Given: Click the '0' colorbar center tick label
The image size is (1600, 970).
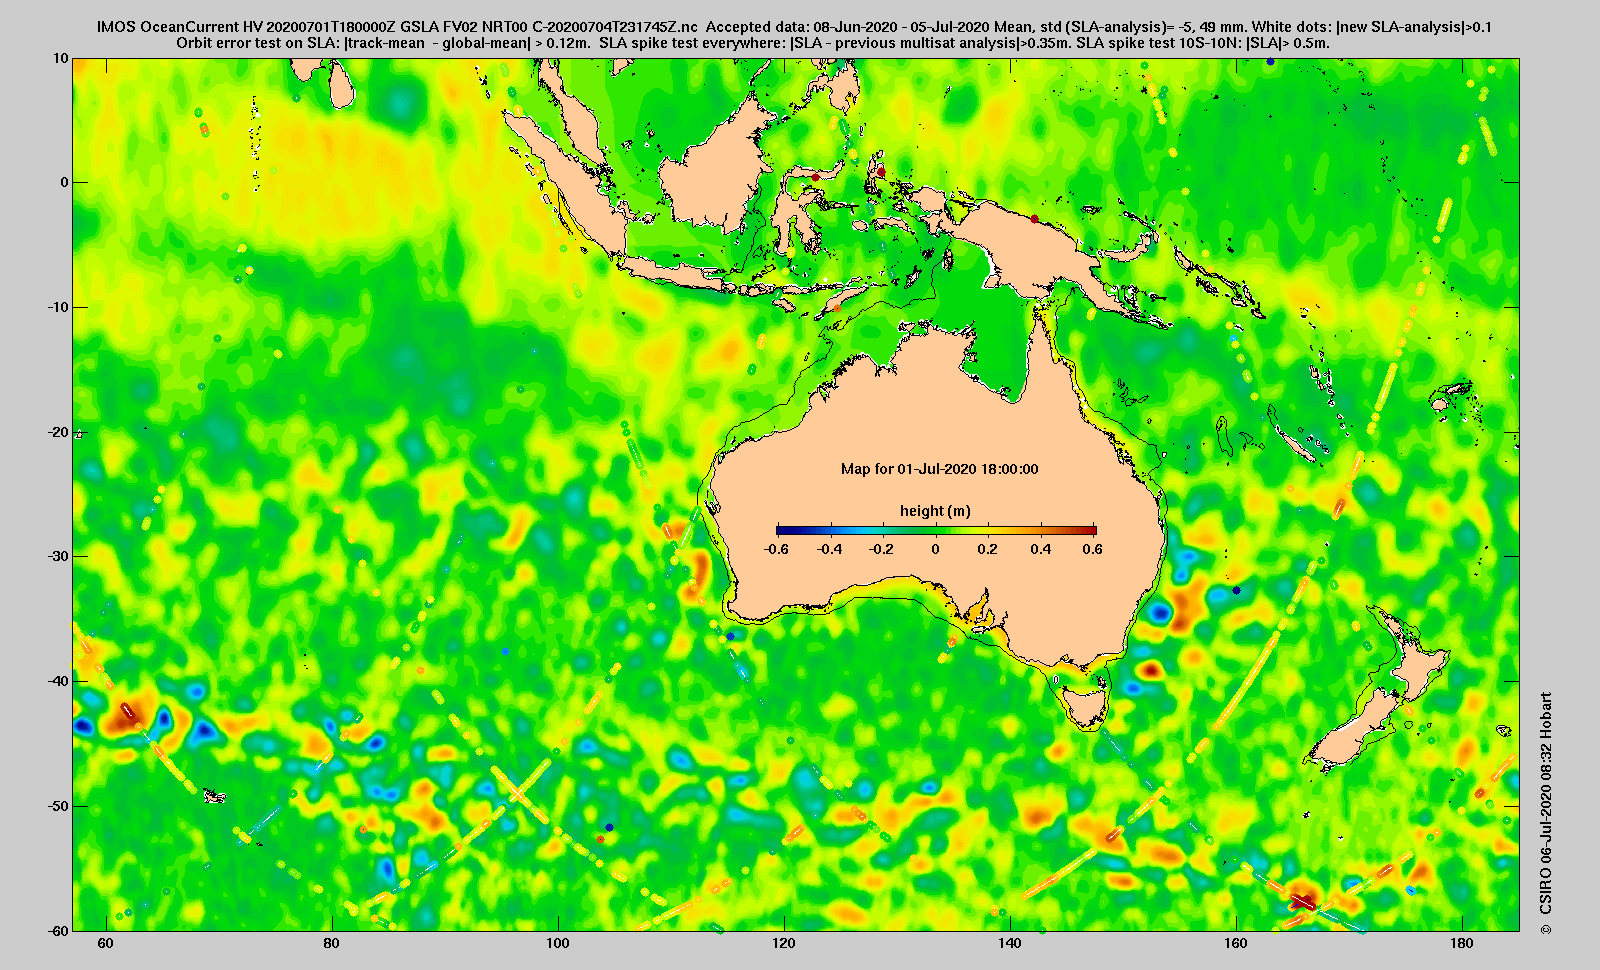Looking at the screenshot, I should pyautogui.click(x=936, y=549).
